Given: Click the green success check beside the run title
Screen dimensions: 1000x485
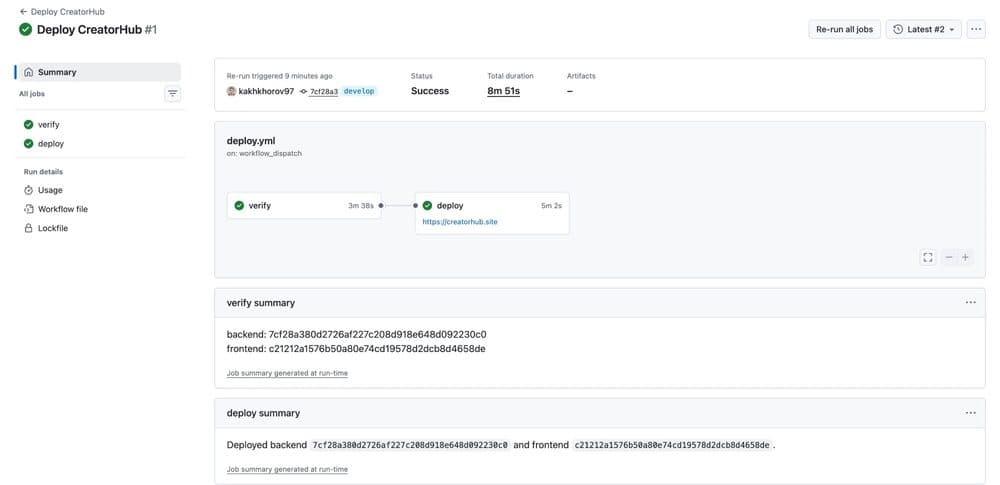Looking at the screenshot, I should [26, 29].
